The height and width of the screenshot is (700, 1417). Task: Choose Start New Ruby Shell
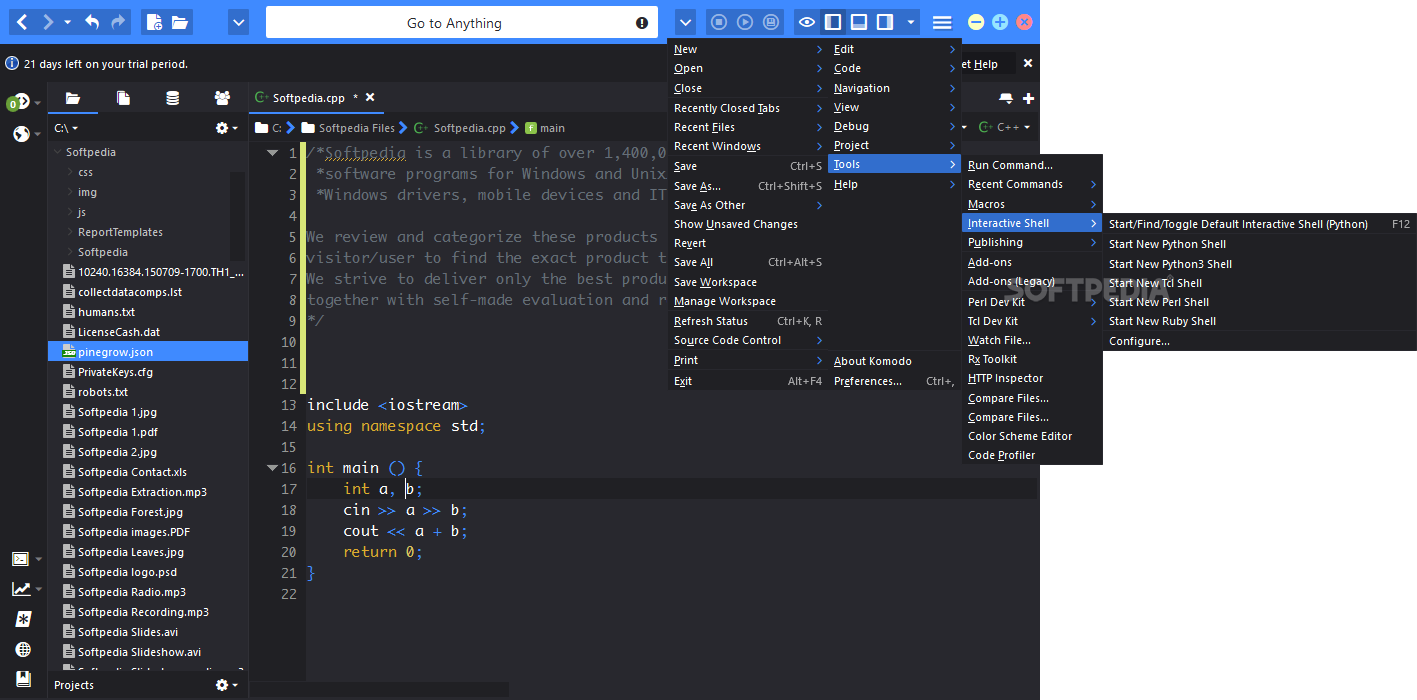tap(1259, 321)
